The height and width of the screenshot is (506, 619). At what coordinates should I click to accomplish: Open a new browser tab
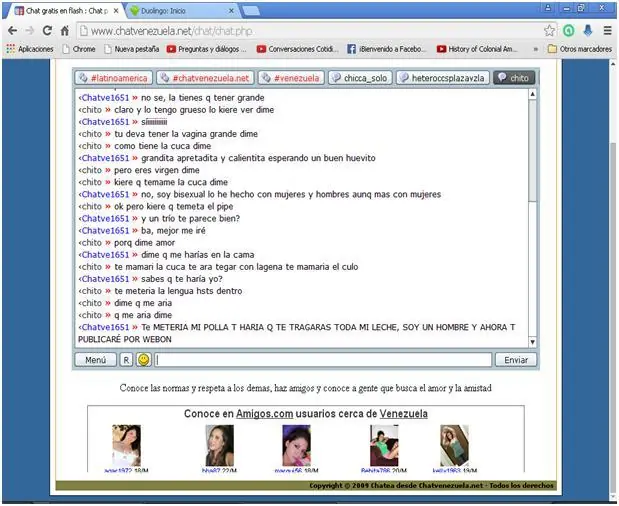(x=251, y=11)
